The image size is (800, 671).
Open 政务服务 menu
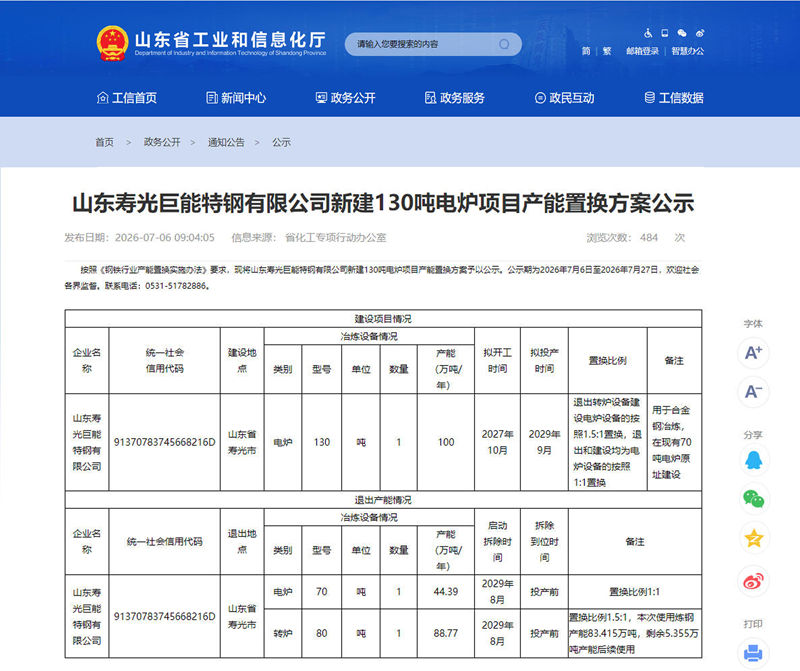click(x=455, y=97)
